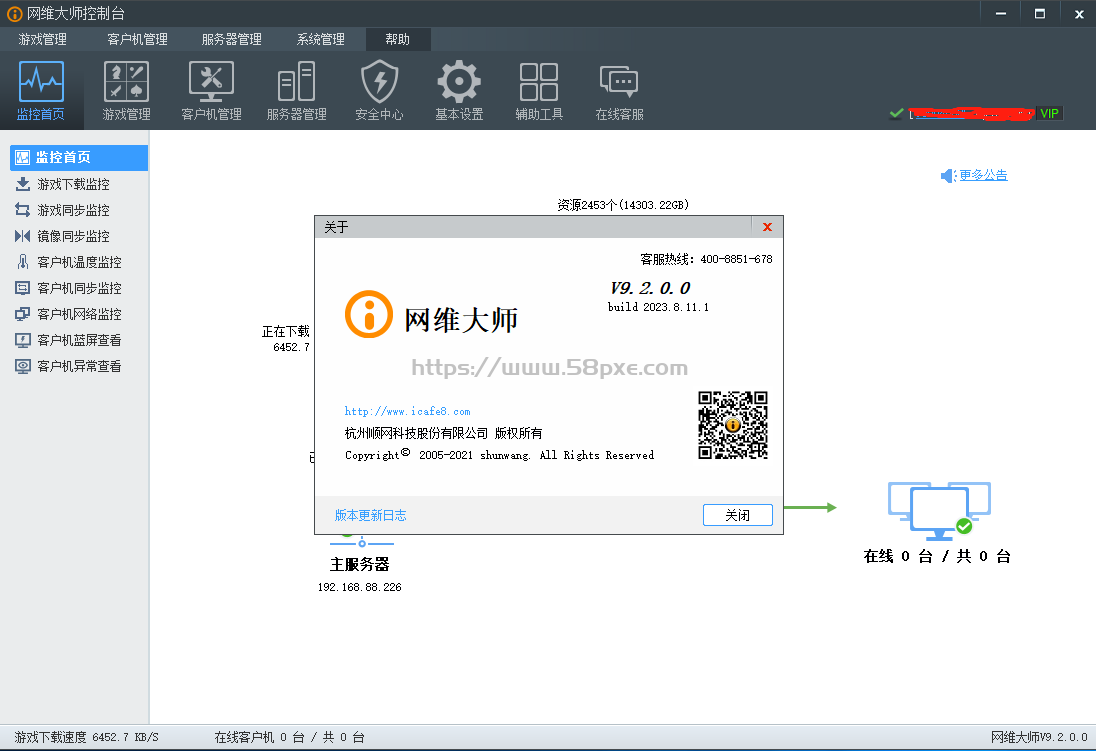Click 游戏下载监控 download icon in sidebar

[23, 184]
